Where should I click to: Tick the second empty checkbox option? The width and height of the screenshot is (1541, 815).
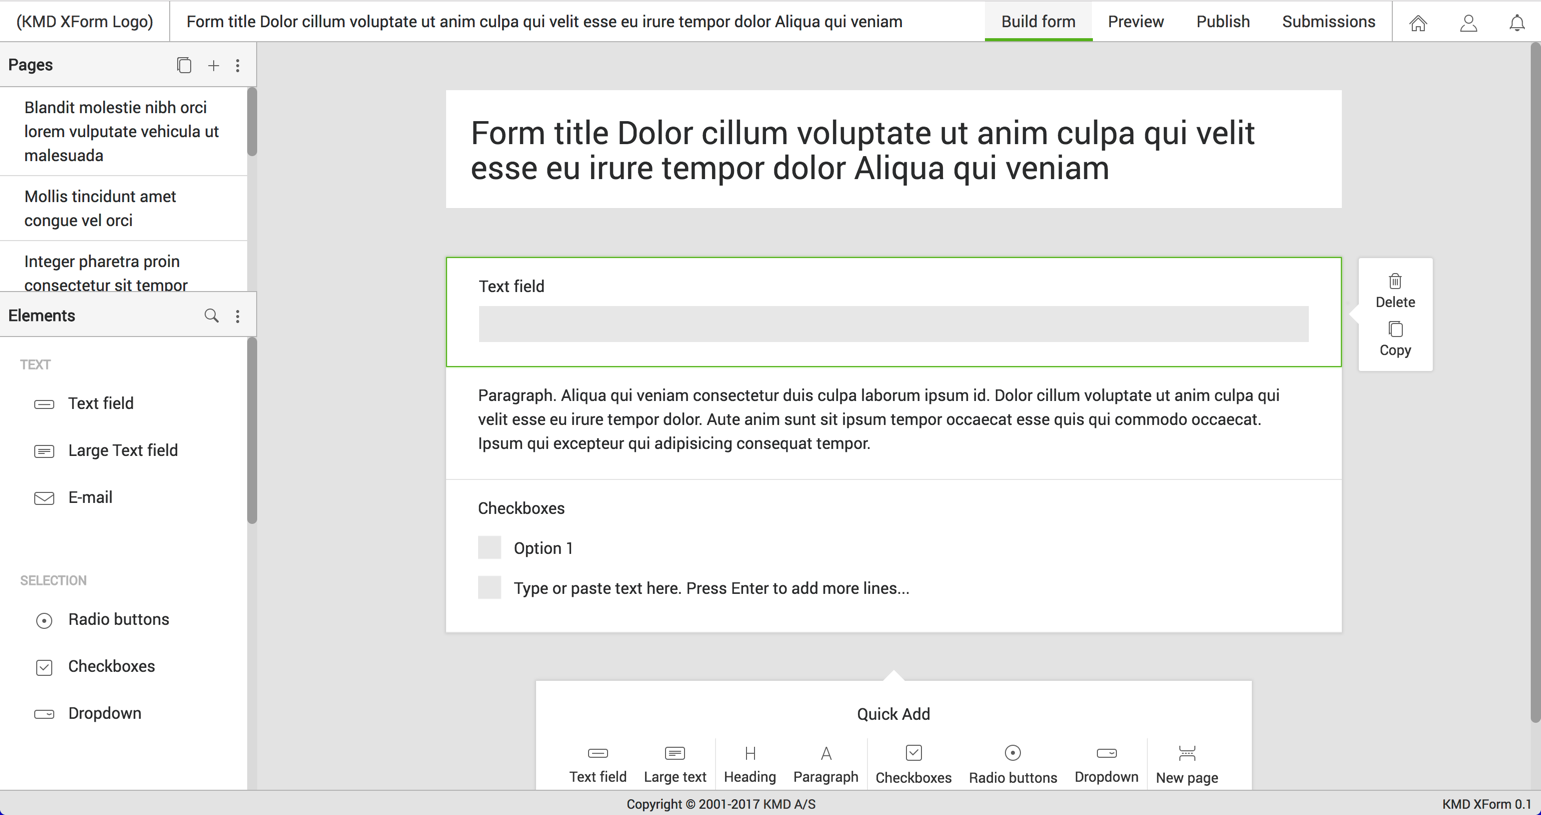489,587
